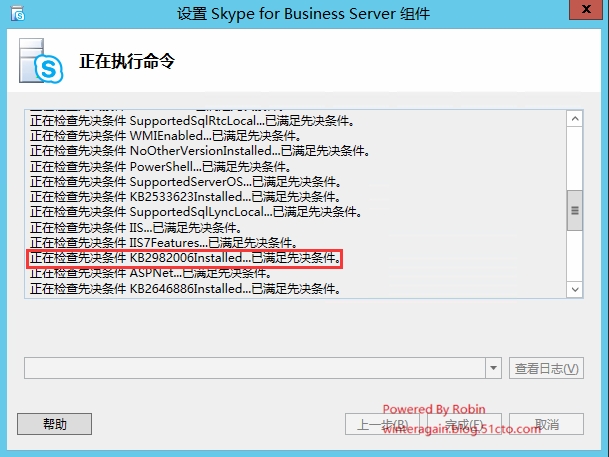Viewport: 609px width, 457px height.
Task: Select the IIS...已满足先决条件 line
Action: [x=136, y=228]
